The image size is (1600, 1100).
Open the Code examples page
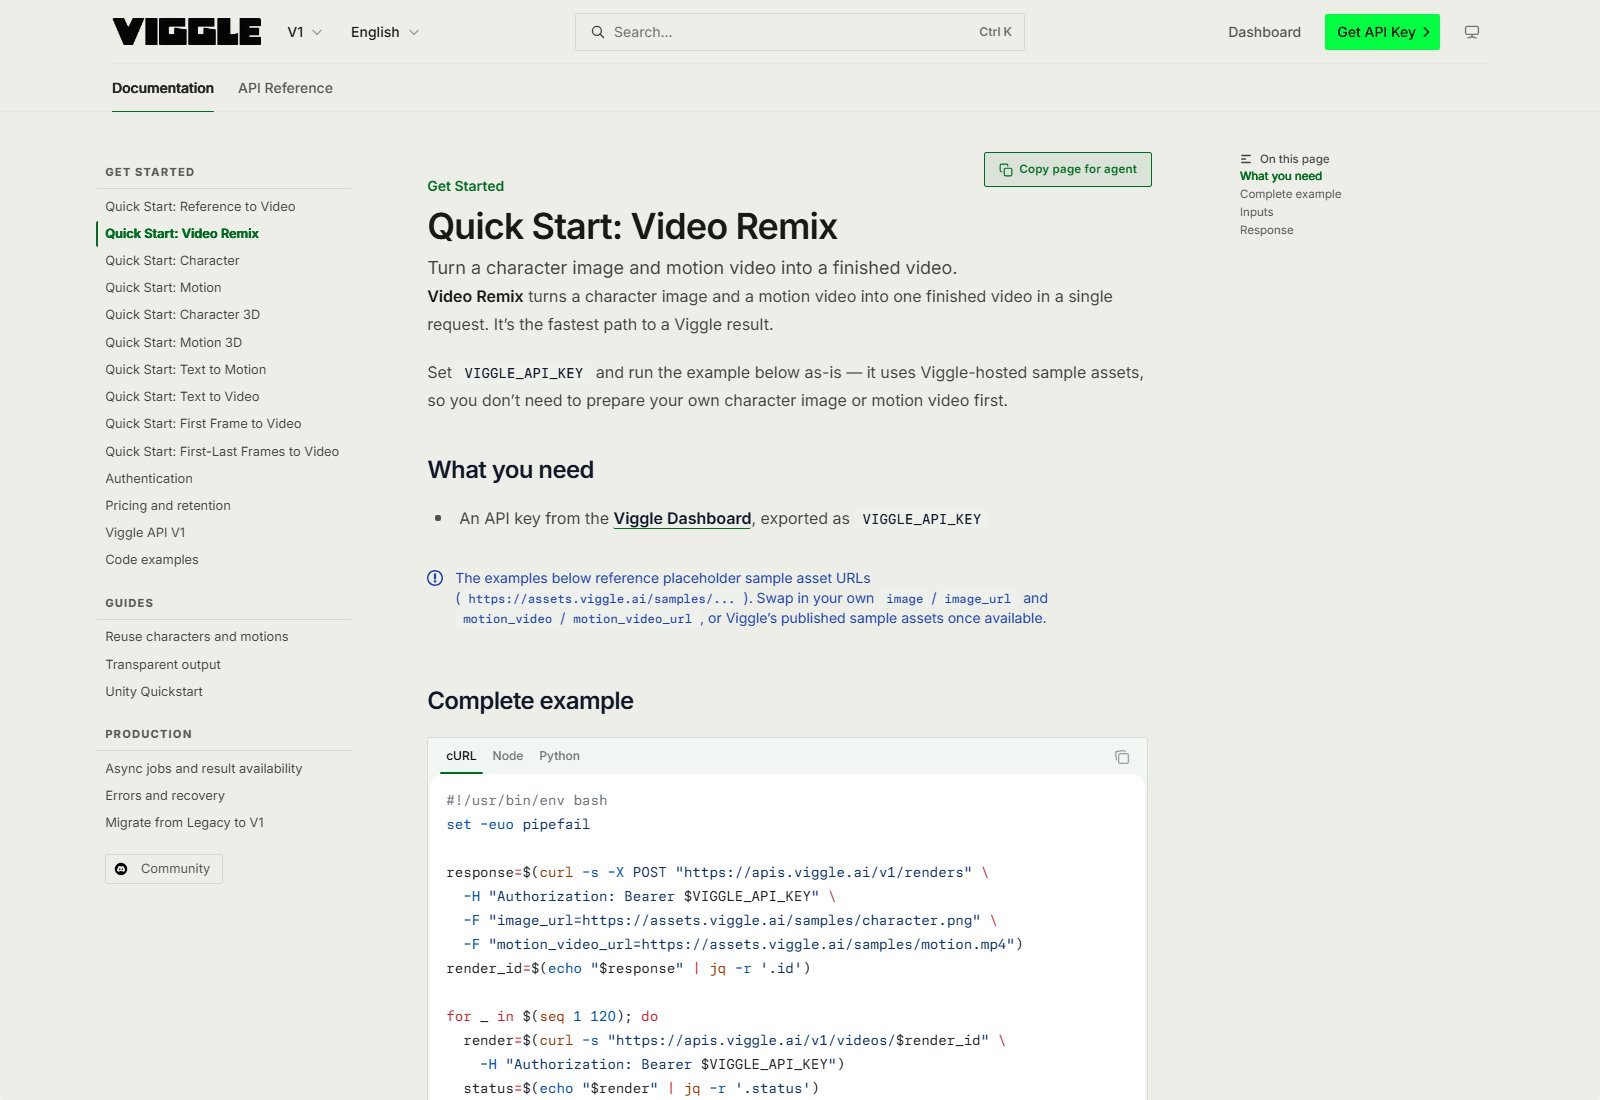[152, 559]
